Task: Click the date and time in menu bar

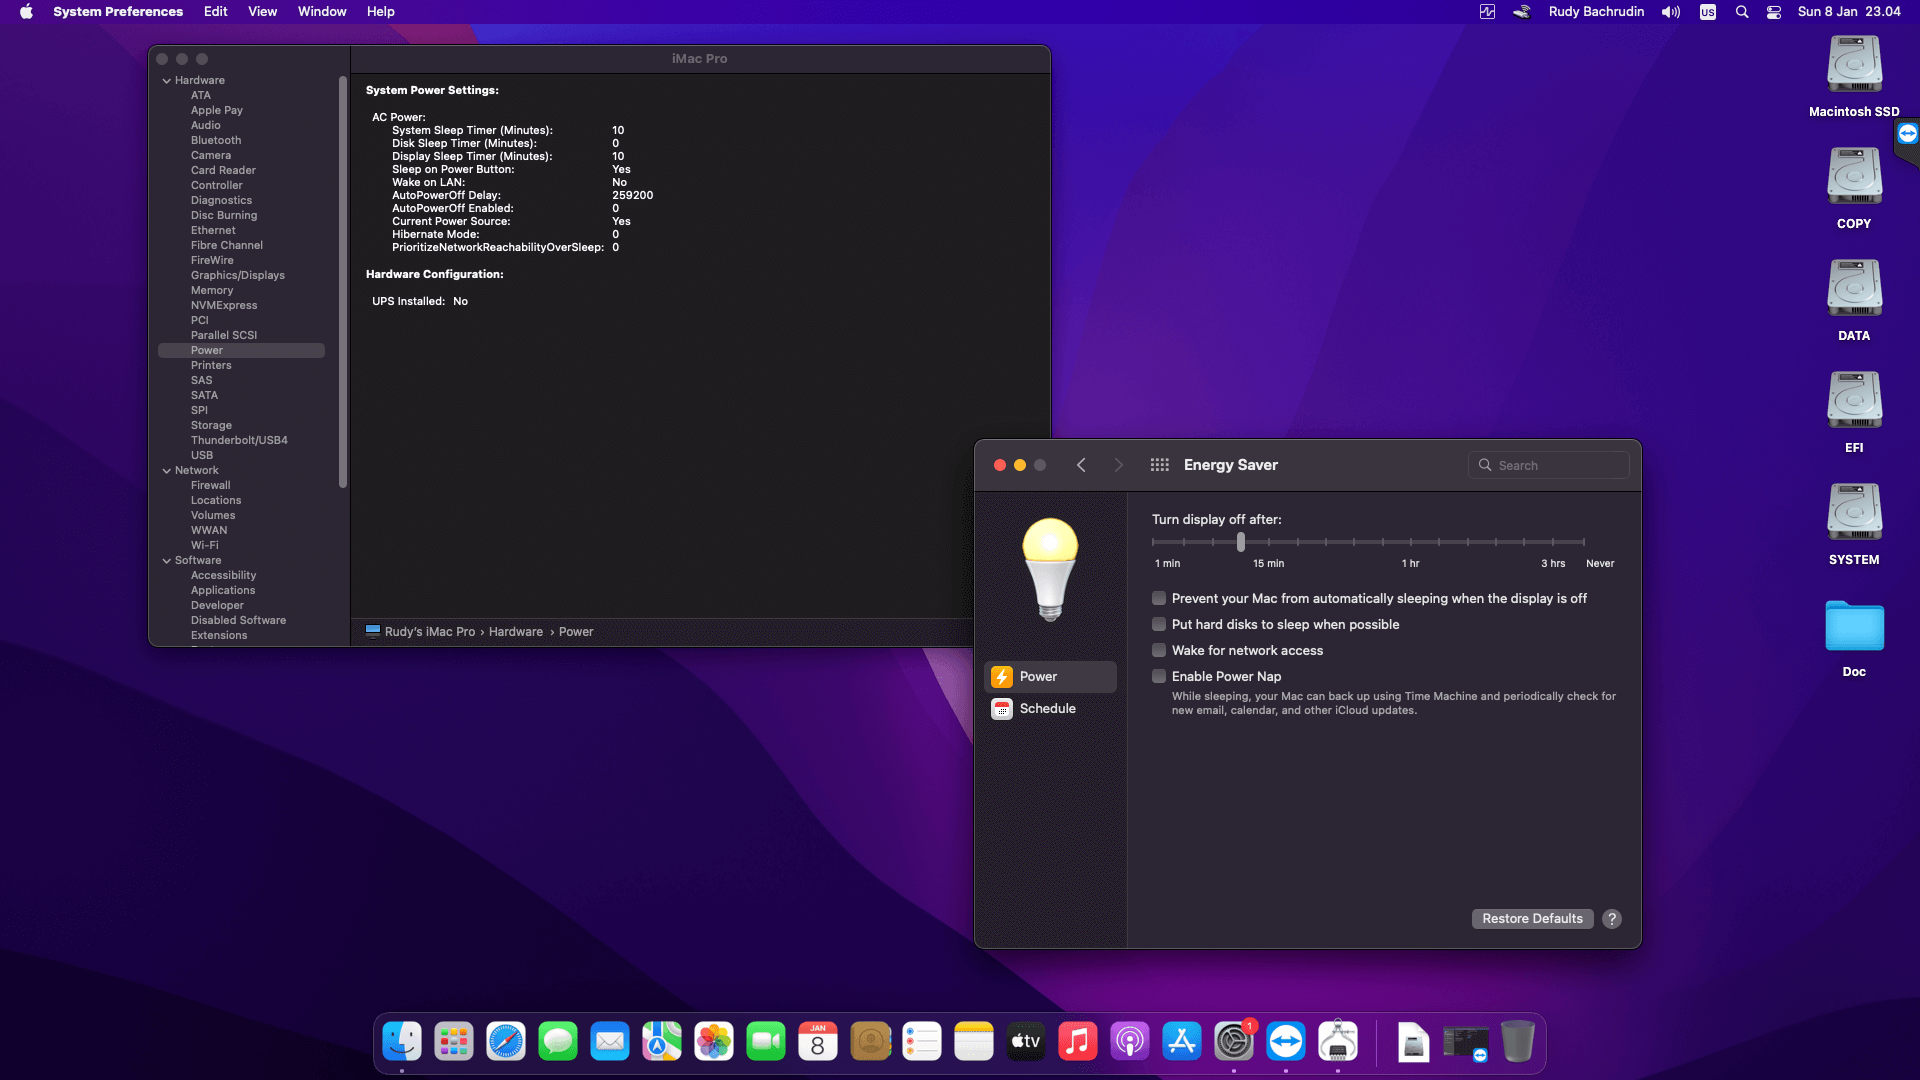Action: (x=1849, y=12)
